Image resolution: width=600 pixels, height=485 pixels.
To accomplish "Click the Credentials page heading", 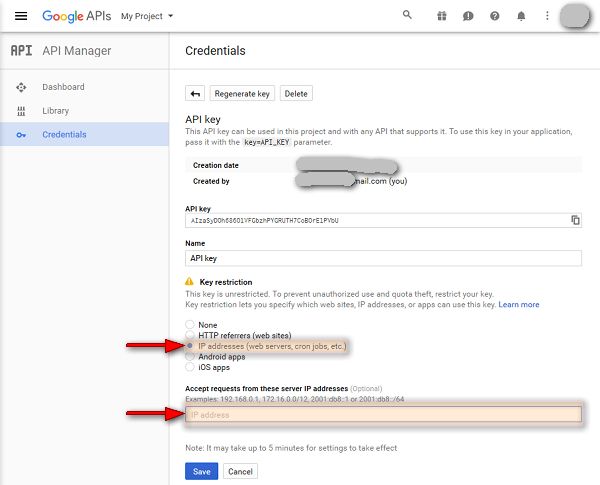I will 215,51.
